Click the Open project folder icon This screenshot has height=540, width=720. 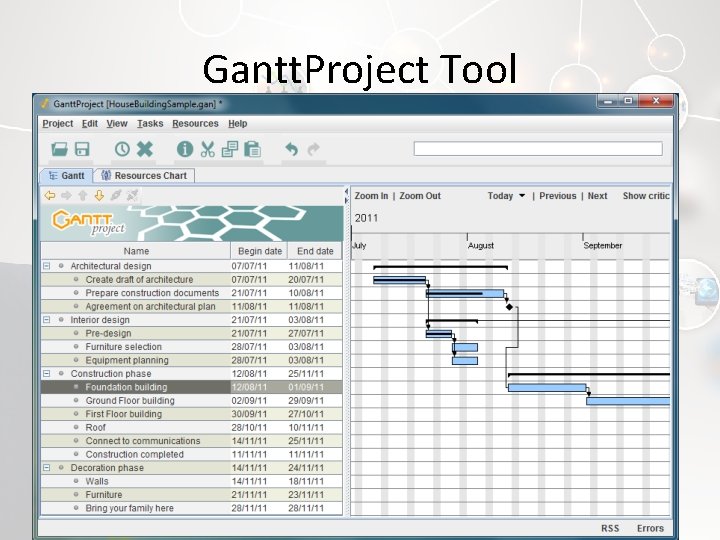60,149
